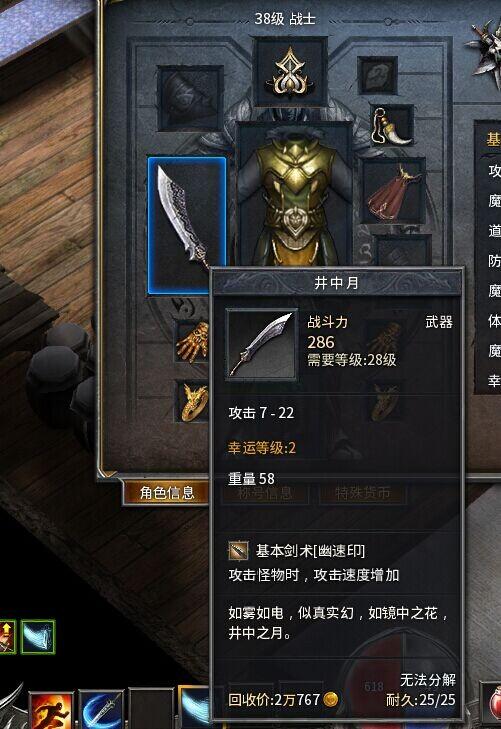Click the green-bordered slash buff icon
The height and width of the screenshot is (729, 501).
[38, 636]
